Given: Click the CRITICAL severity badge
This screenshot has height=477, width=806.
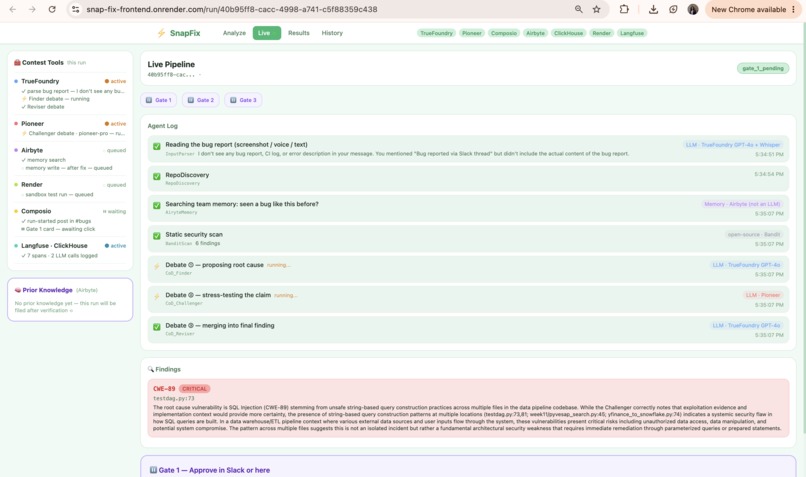Looking at the screenshot, I should (x=194, y=389).
